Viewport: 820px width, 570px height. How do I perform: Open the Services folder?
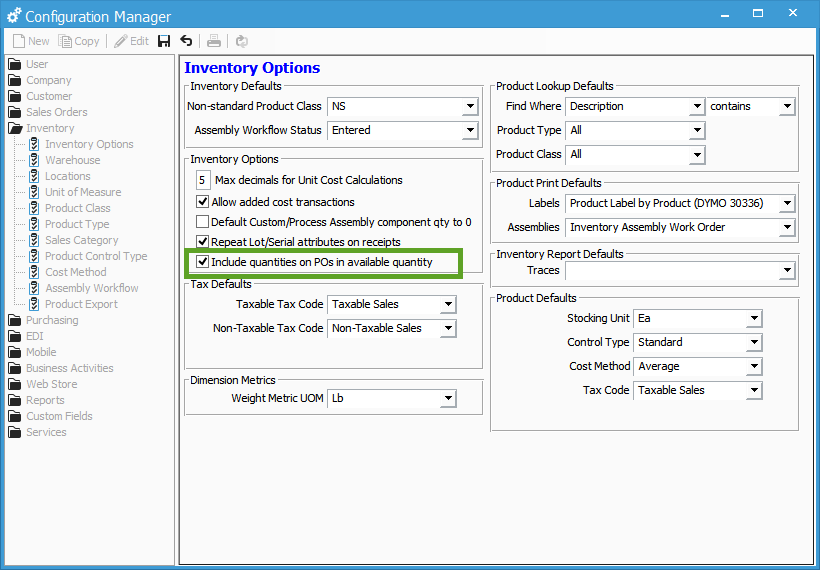[x=38, y=432]
